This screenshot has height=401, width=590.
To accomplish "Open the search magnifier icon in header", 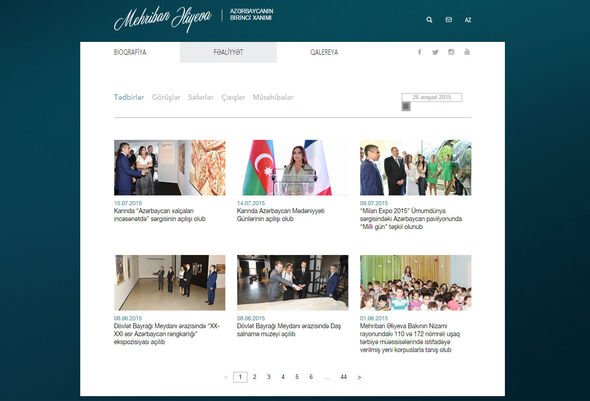I will point(429,20).
